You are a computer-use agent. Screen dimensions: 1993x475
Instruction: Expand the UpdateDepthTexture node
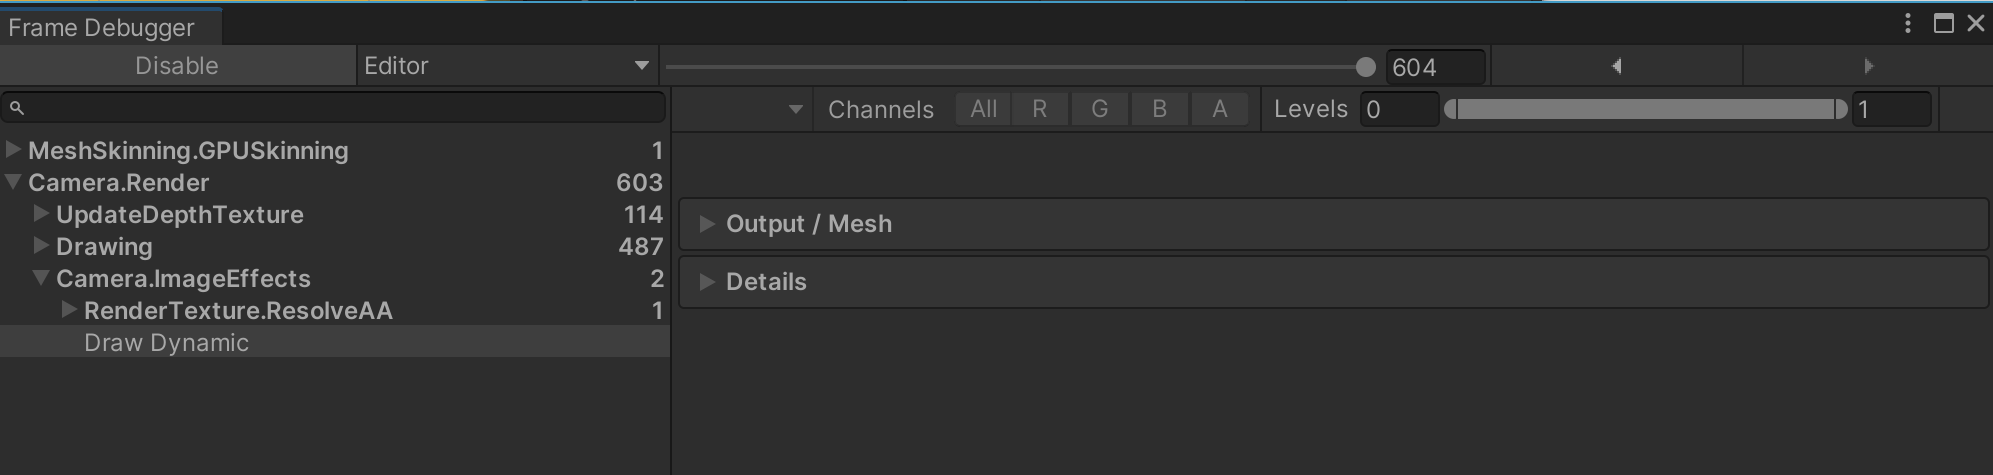41,214
